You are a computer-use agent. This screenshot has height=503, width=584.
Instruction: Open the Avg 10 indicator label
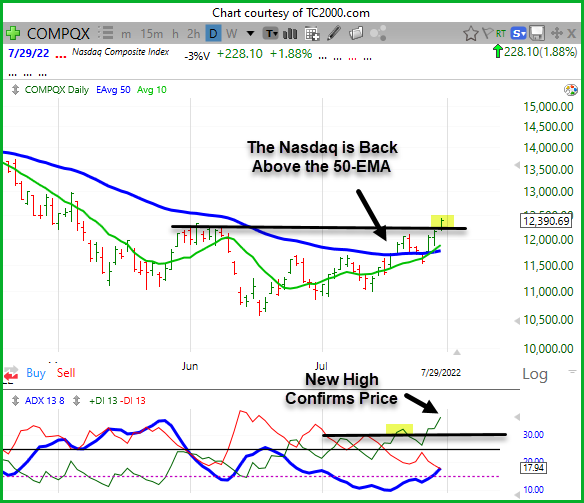pyautogui.click(x=152, y=90)
